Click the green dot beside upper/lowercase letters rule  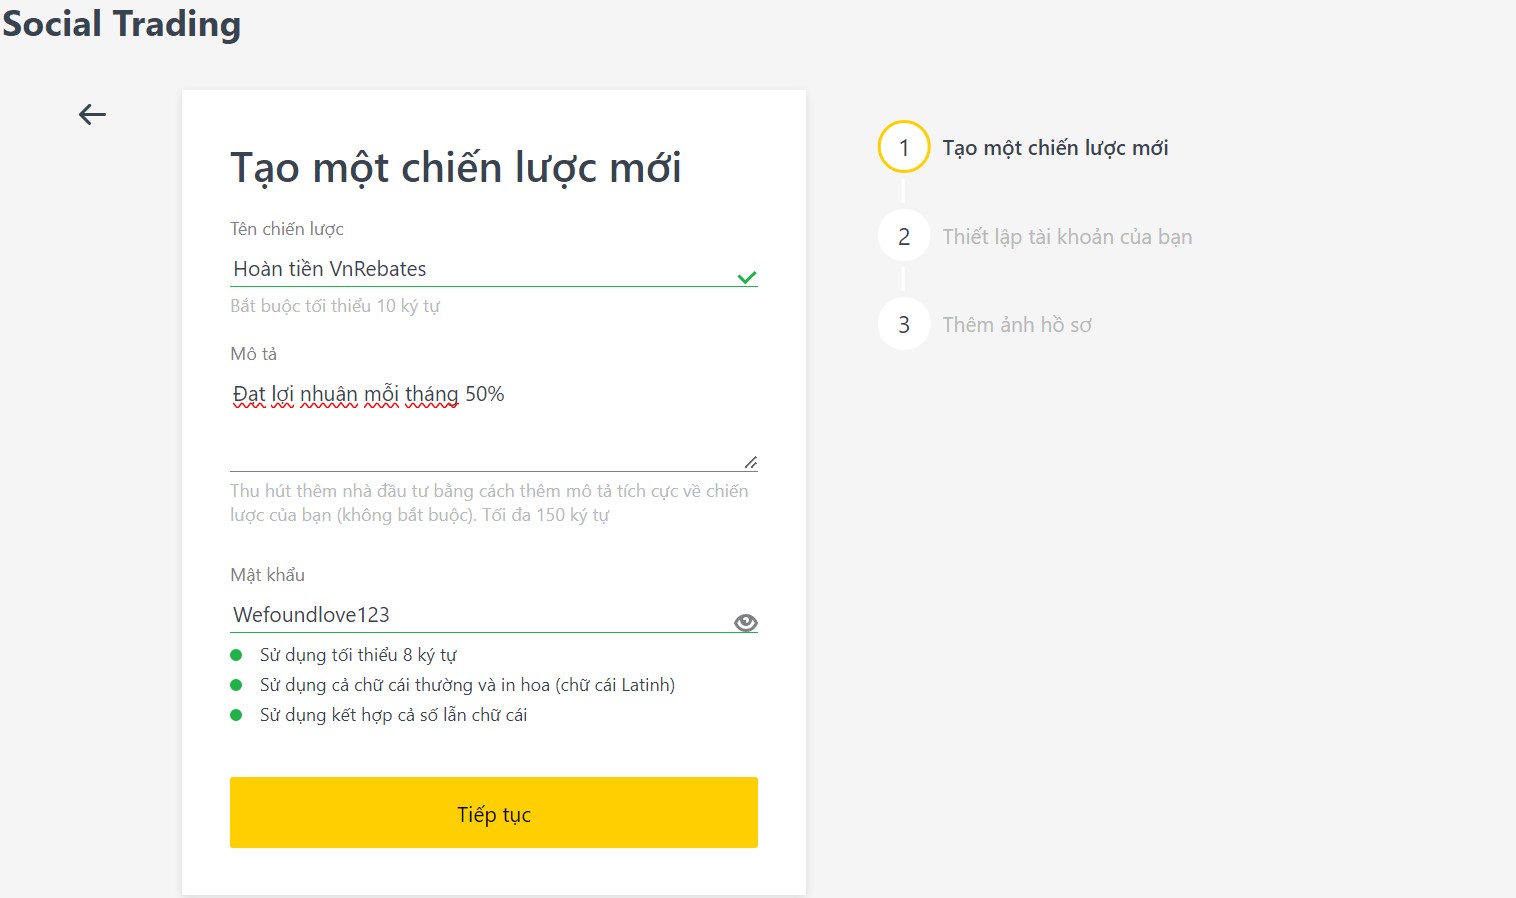pos(236,685)
